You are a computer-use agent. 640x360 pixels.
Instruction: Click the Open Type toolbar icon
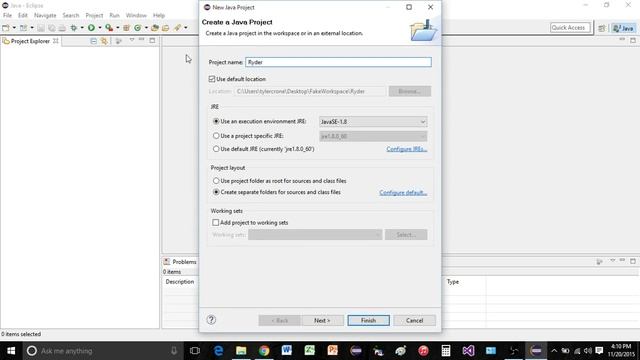point(155,28)
